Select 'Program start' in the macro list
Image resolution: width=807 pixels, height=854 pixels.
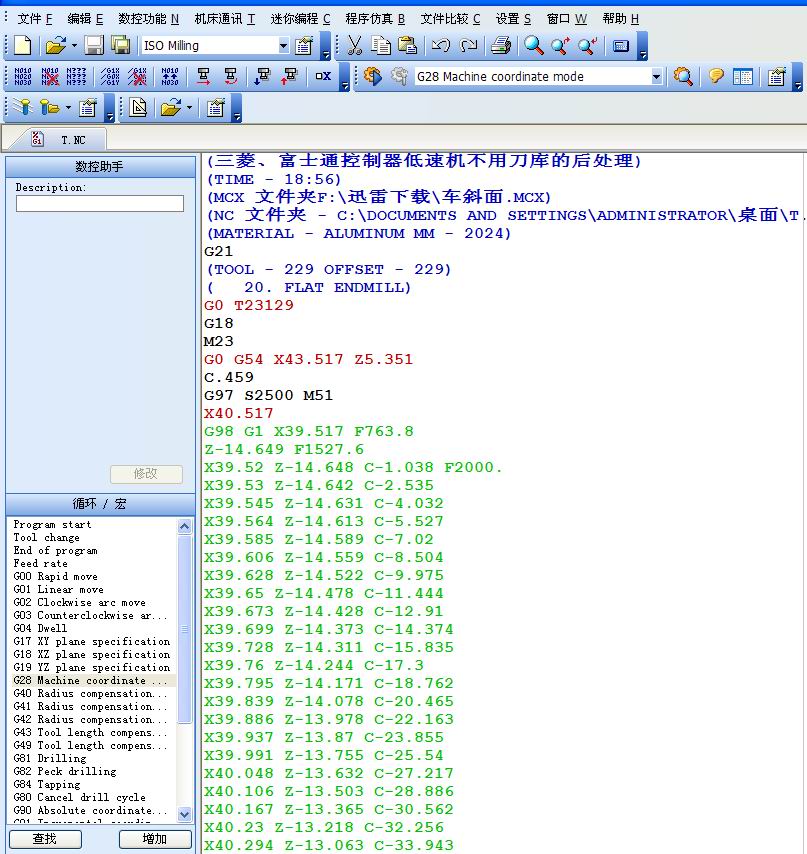(52, 524)
